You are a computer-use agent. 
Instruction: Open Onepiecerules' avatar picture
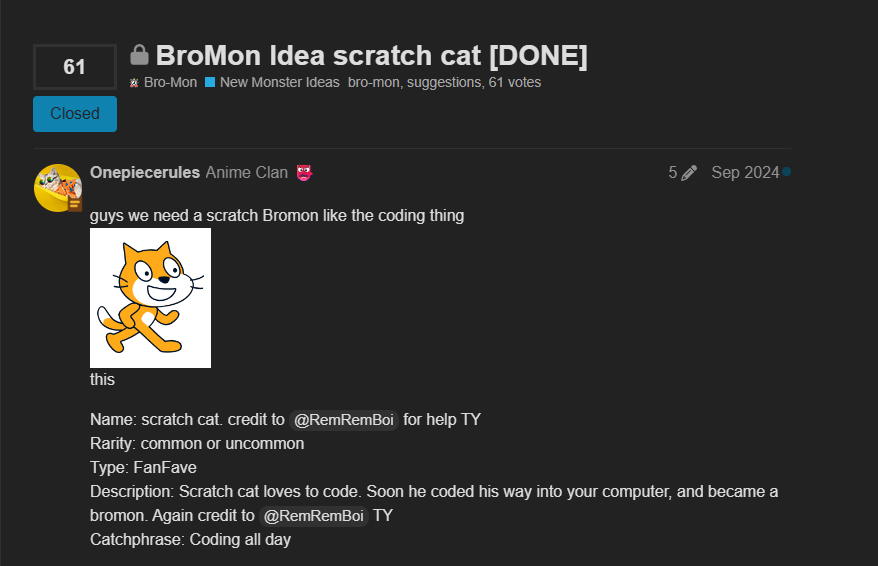pyautogui.click(x=58, y=188)
